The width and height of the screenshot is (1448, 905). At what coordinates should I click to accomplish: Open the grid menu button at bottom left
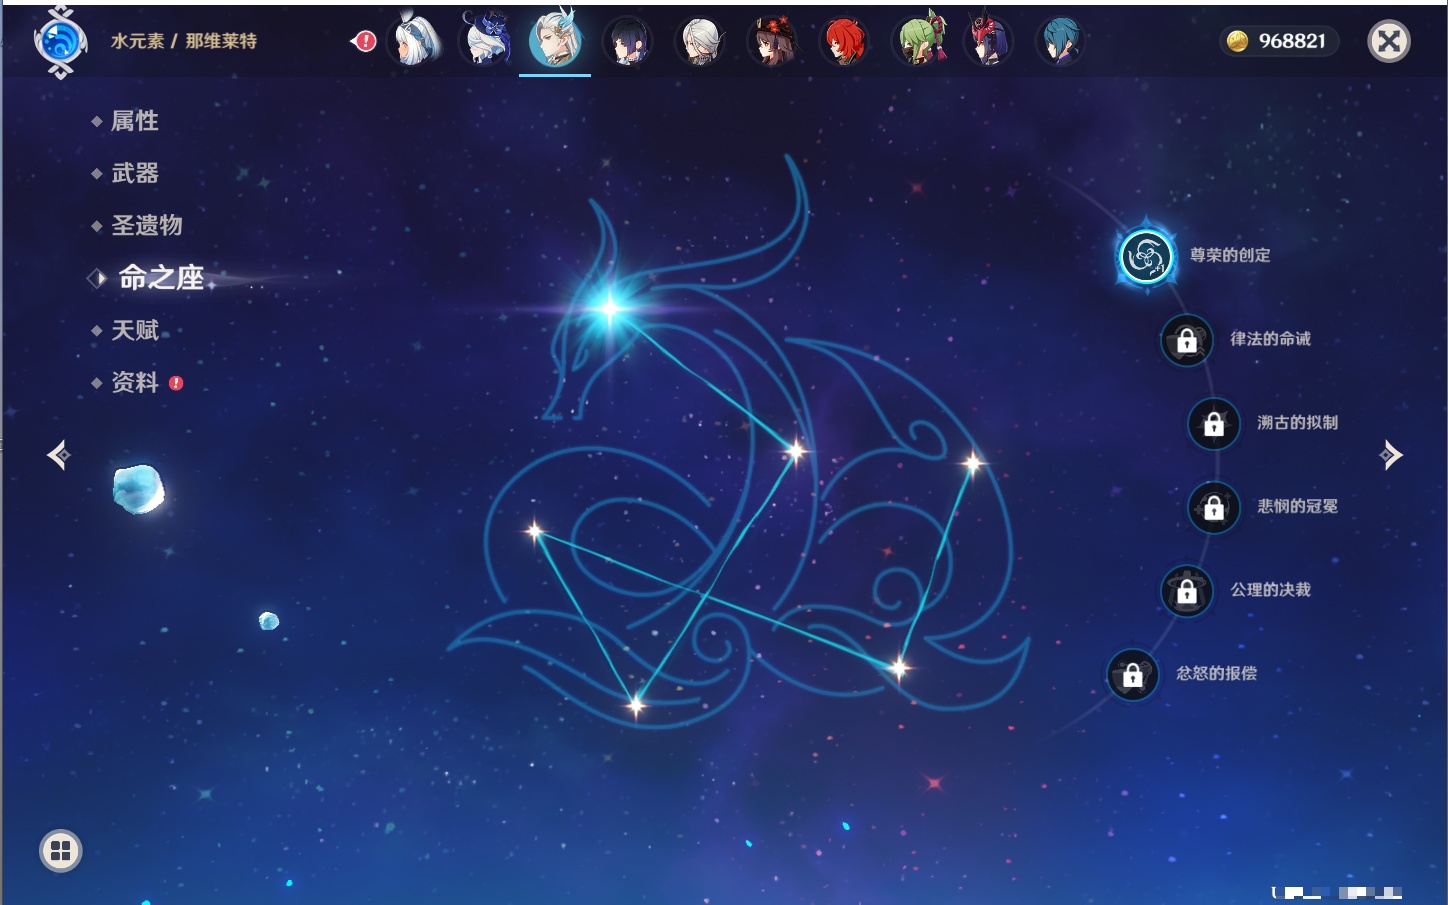[x=61, y=851]
